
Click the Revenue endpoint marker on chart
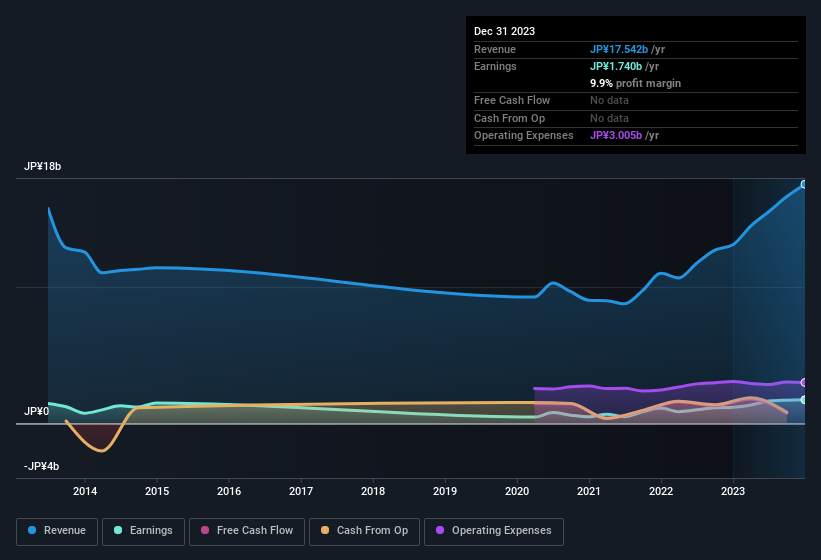804,184
